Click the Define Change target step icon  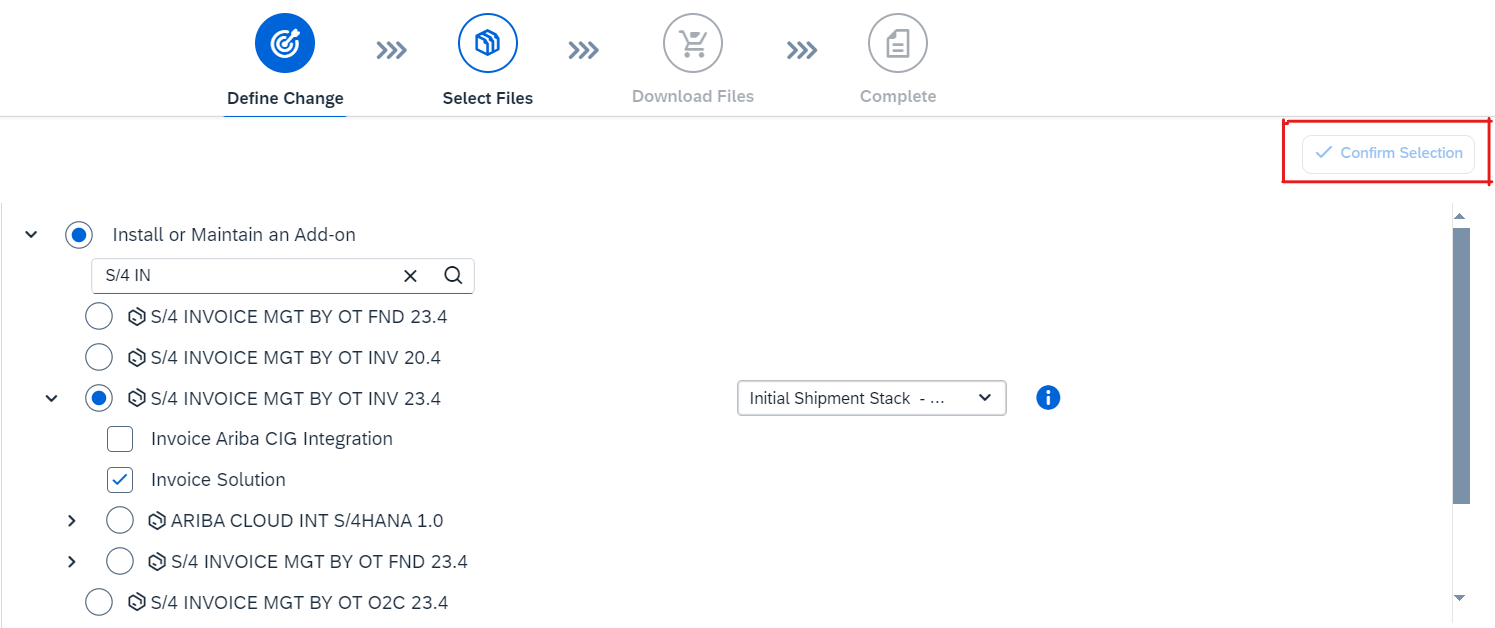point(285,43)
